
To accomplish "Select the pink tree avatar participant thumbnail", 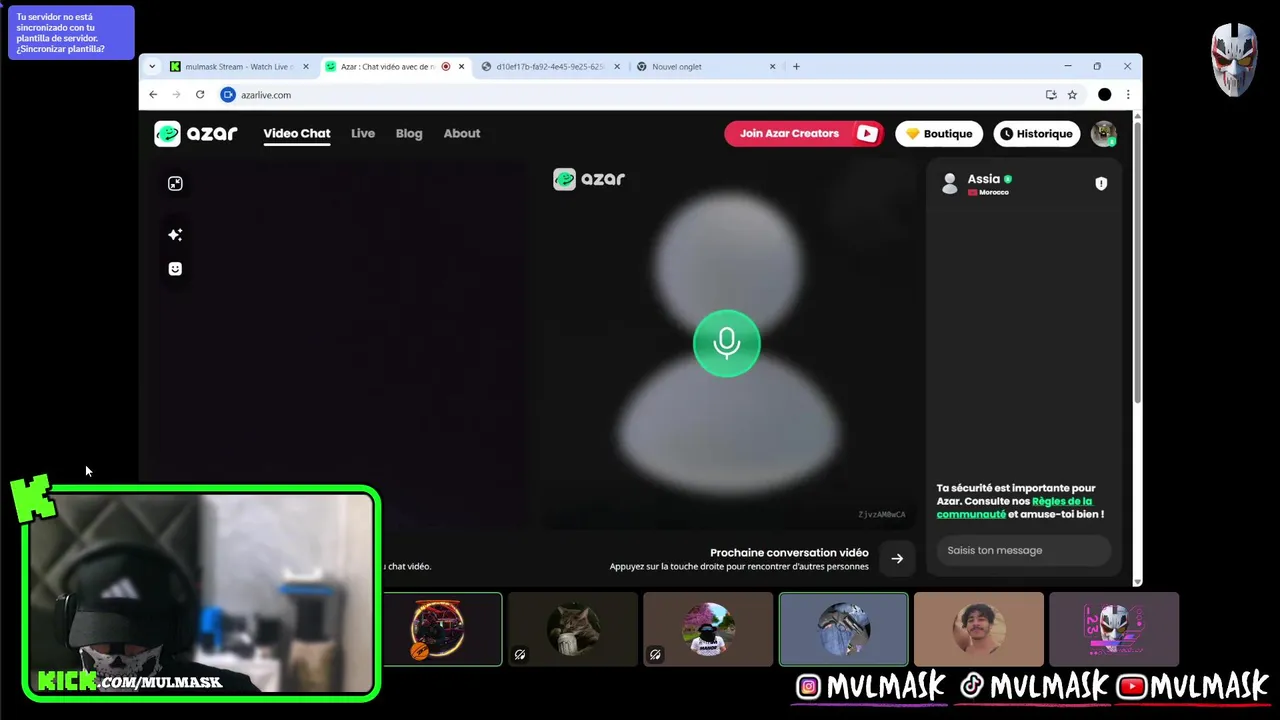I will pyautogui.click(x=708, y=629).
